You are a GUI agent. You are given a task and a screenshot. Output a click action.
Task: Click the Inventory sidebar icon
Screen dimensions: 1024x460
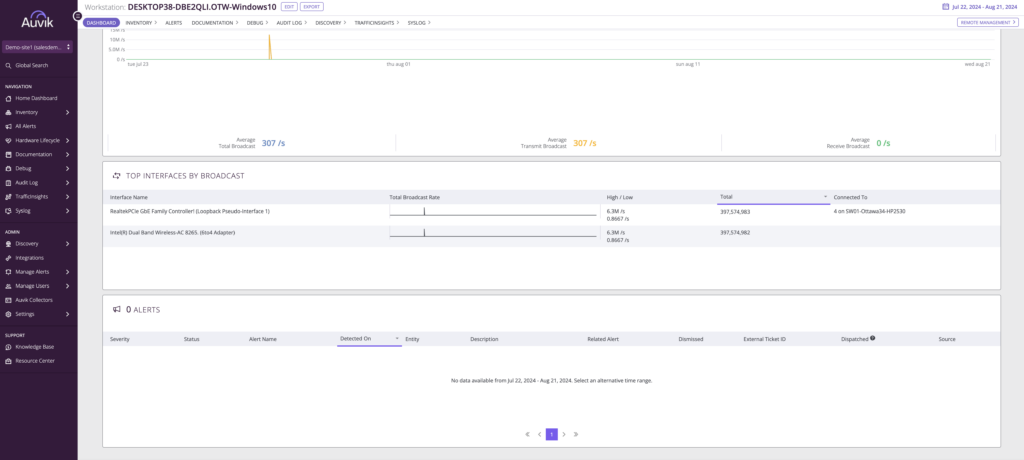pos(8,112)
